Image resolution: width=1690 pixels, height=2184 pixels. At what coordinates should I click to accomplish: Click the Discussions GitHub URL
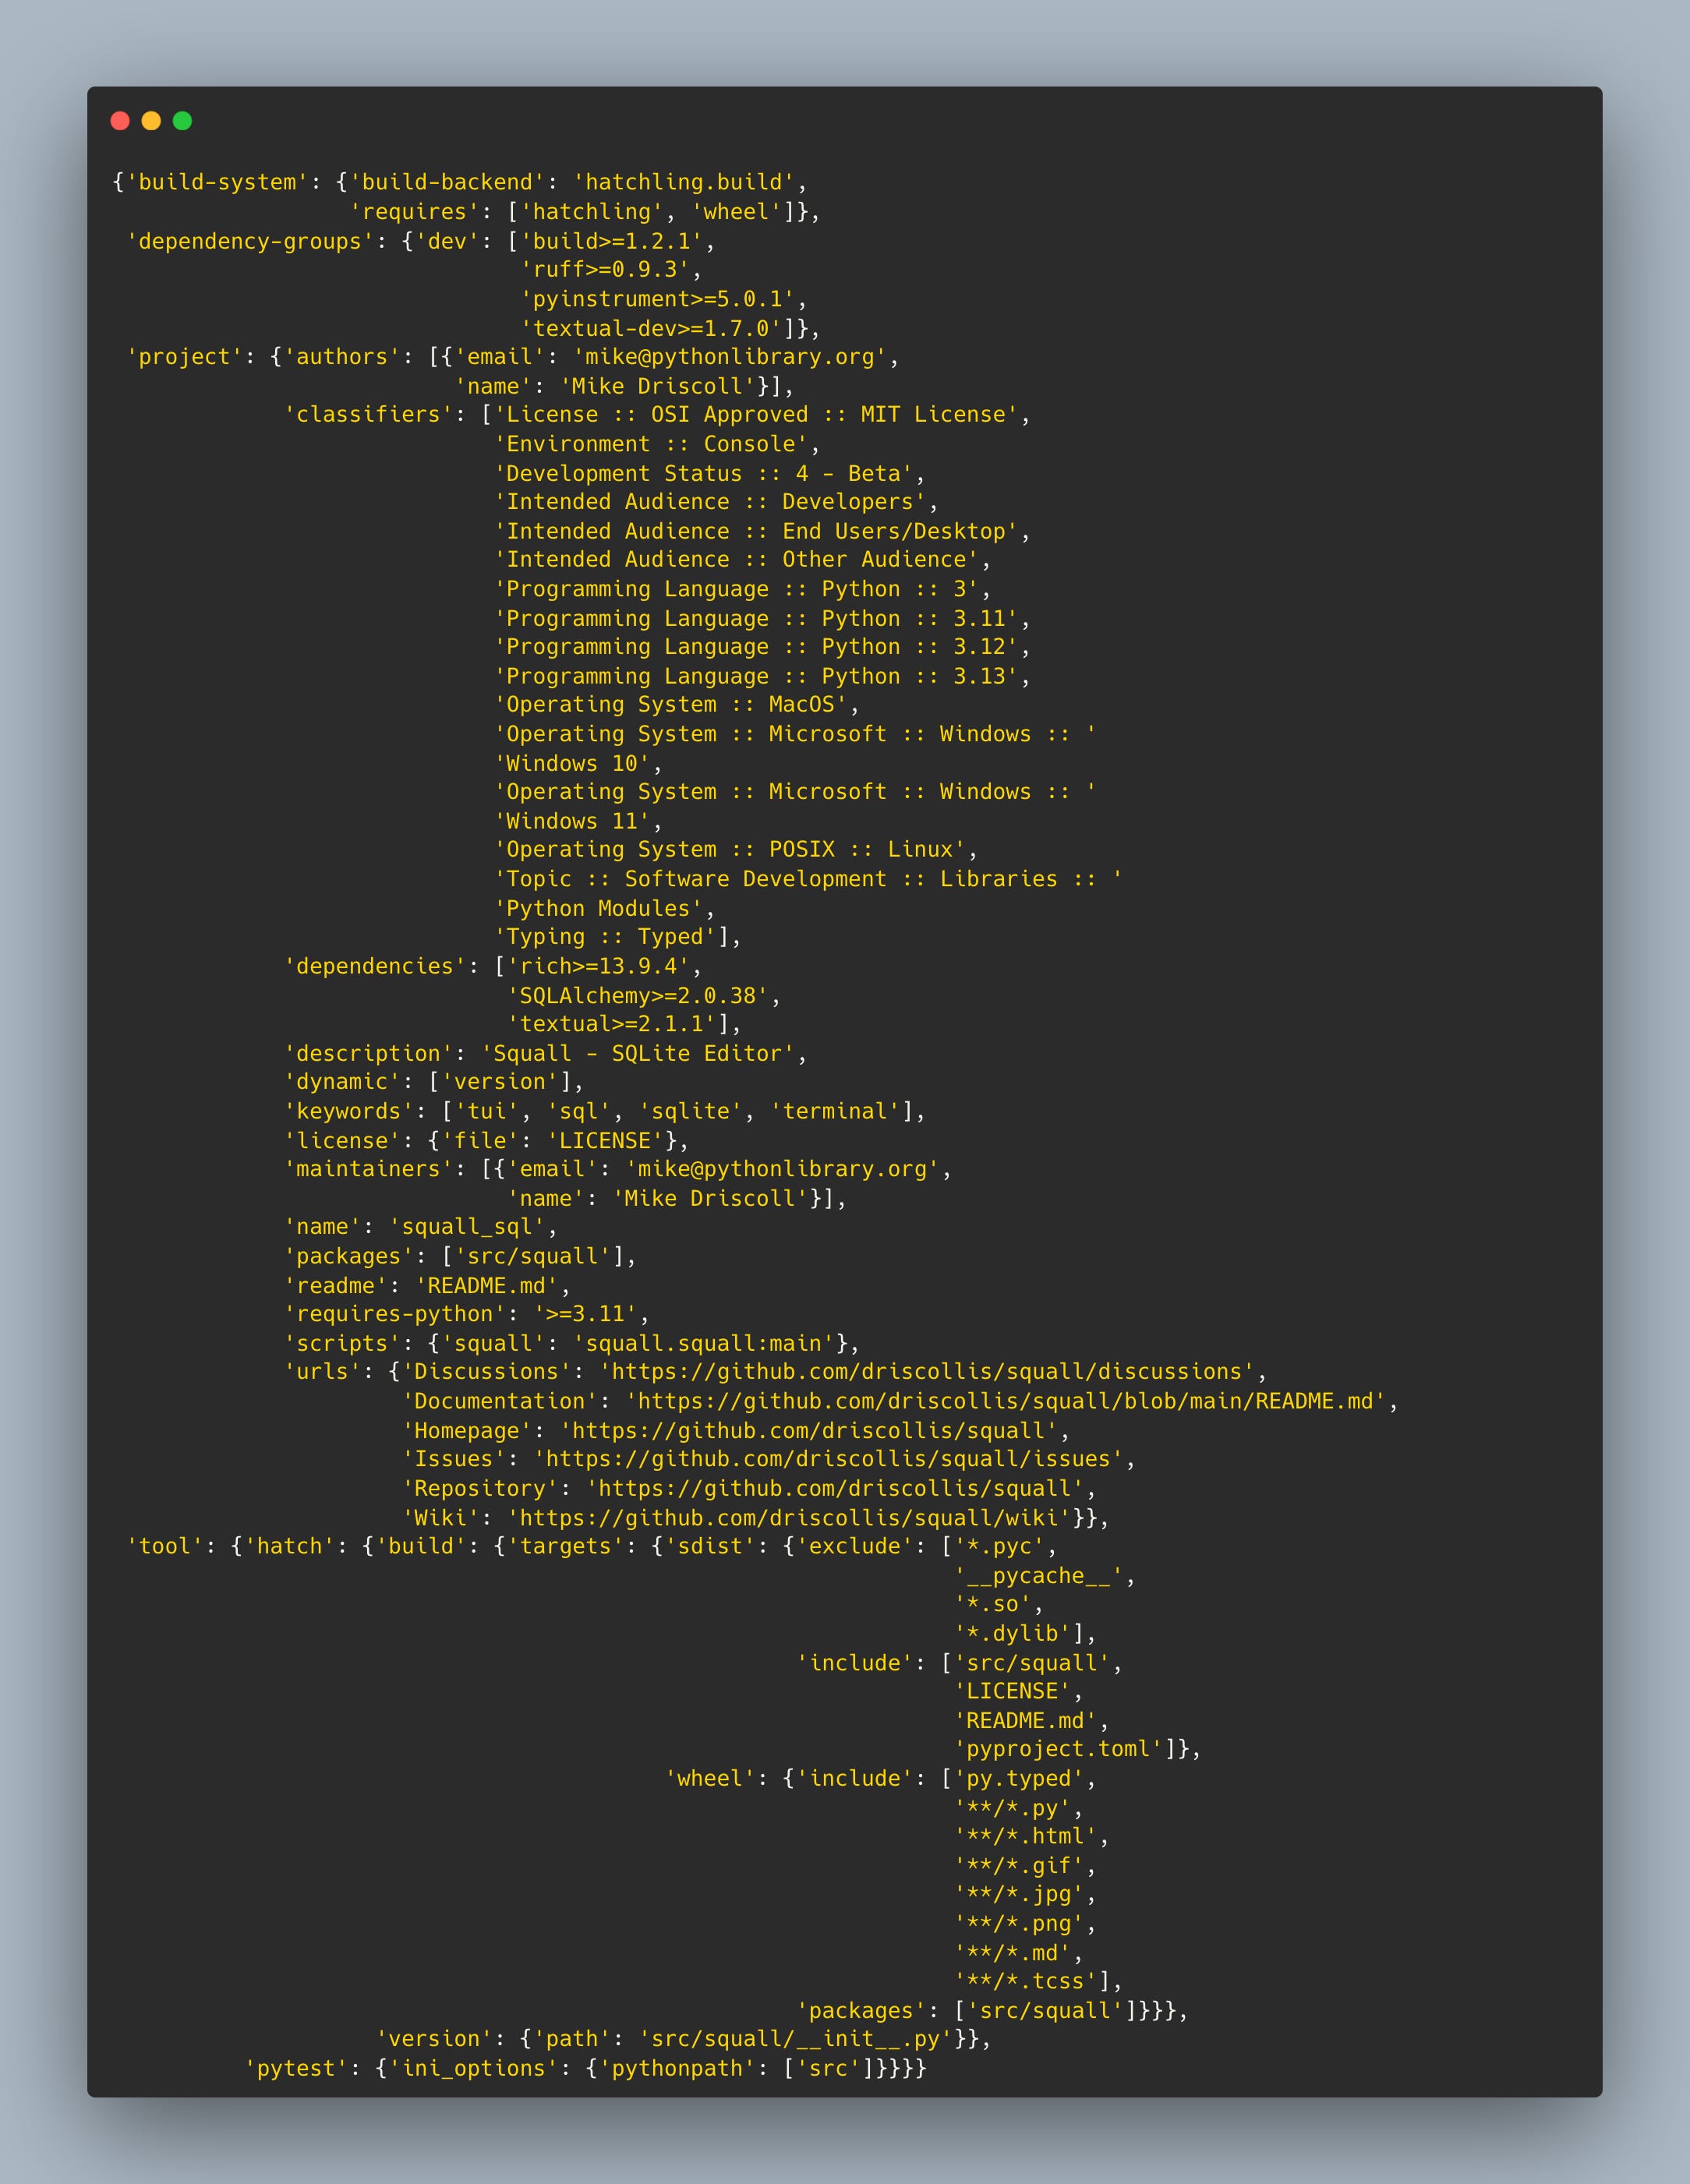[x=926, y=1372]
